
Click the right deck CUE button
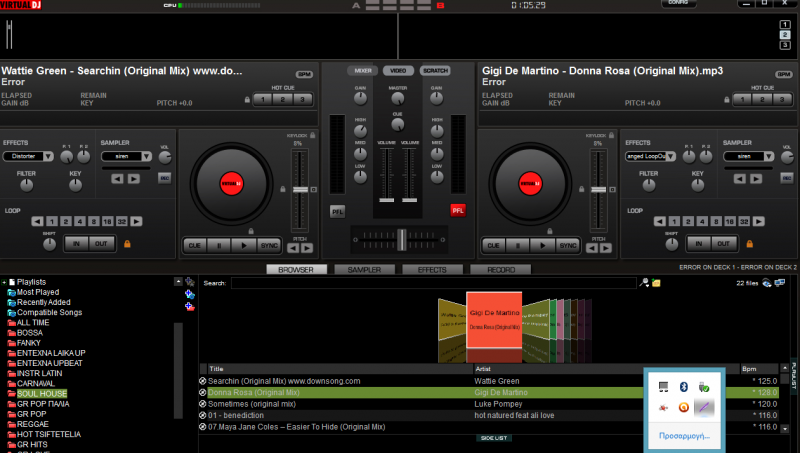tap(493, 245)
